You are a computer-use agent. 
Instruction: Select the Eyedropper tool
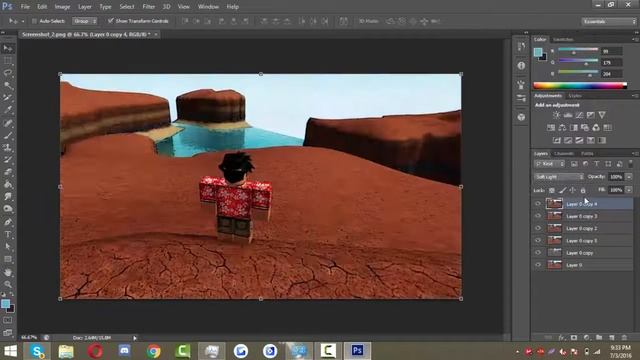tap(8, 110)
